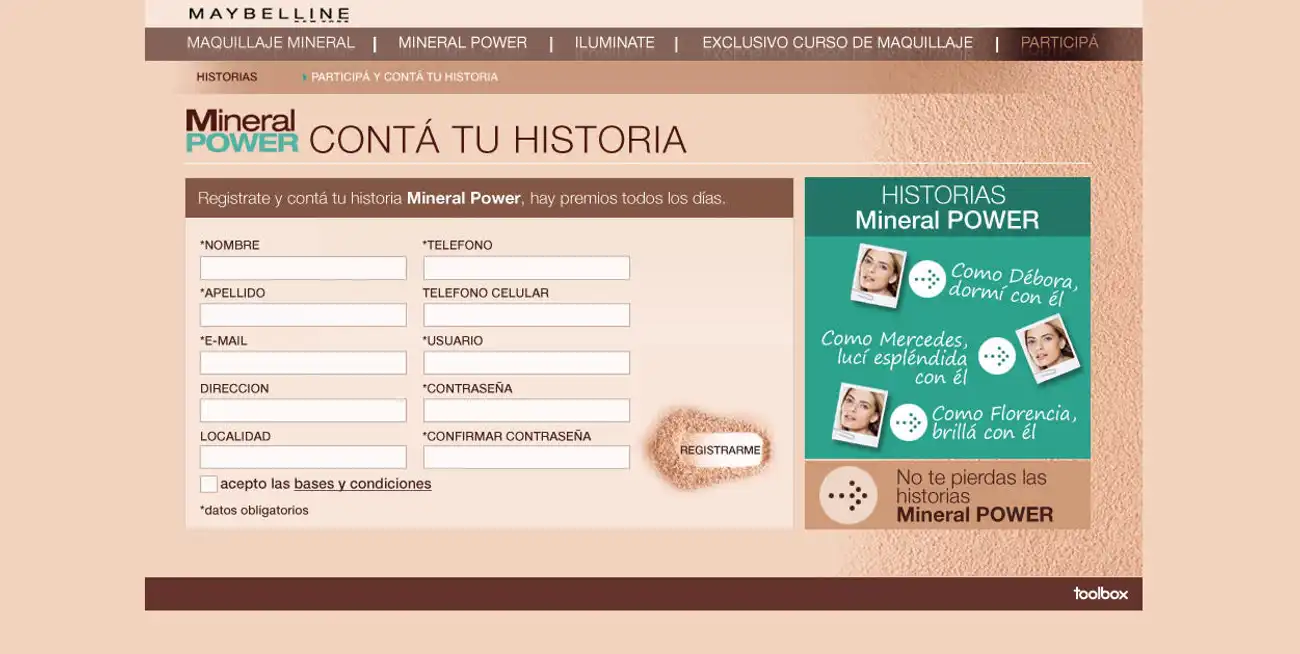Image resolution: width=1300 pixels, height=654 pixels.
Task: Go to the Iluminate section
Action: point(614,43)
